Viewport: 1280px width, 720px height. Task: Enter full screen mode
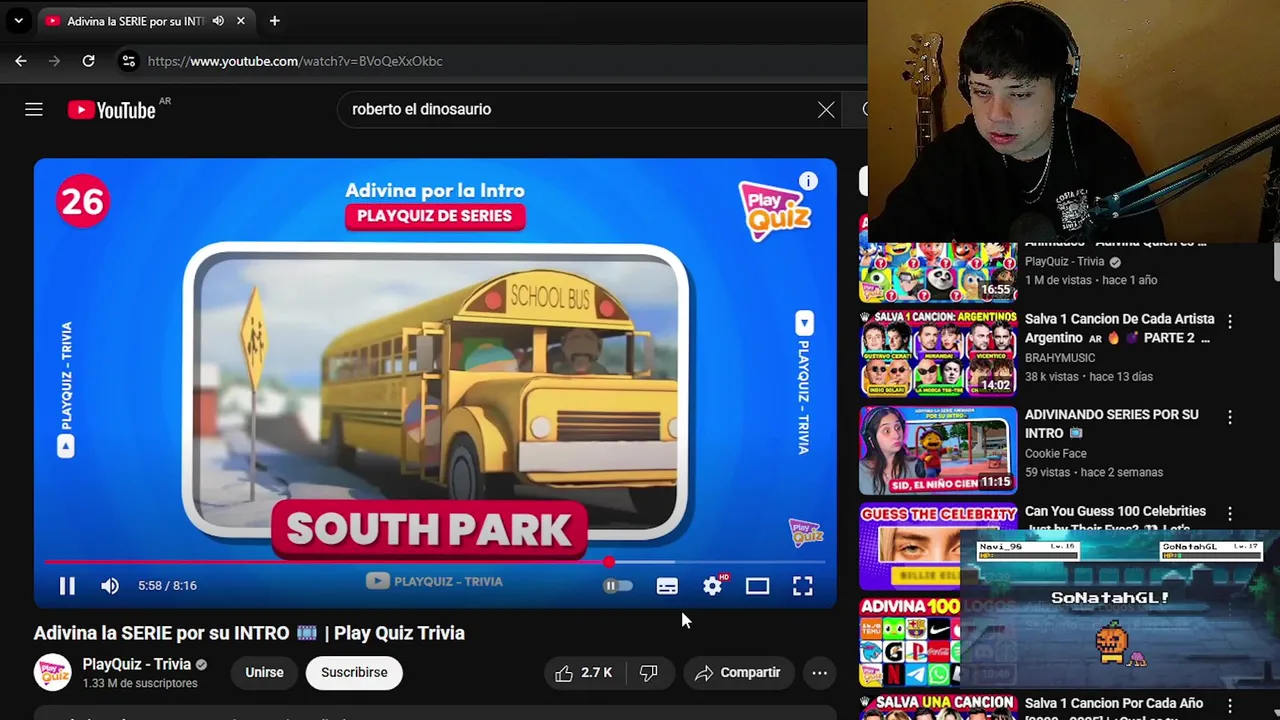[803, 586]
